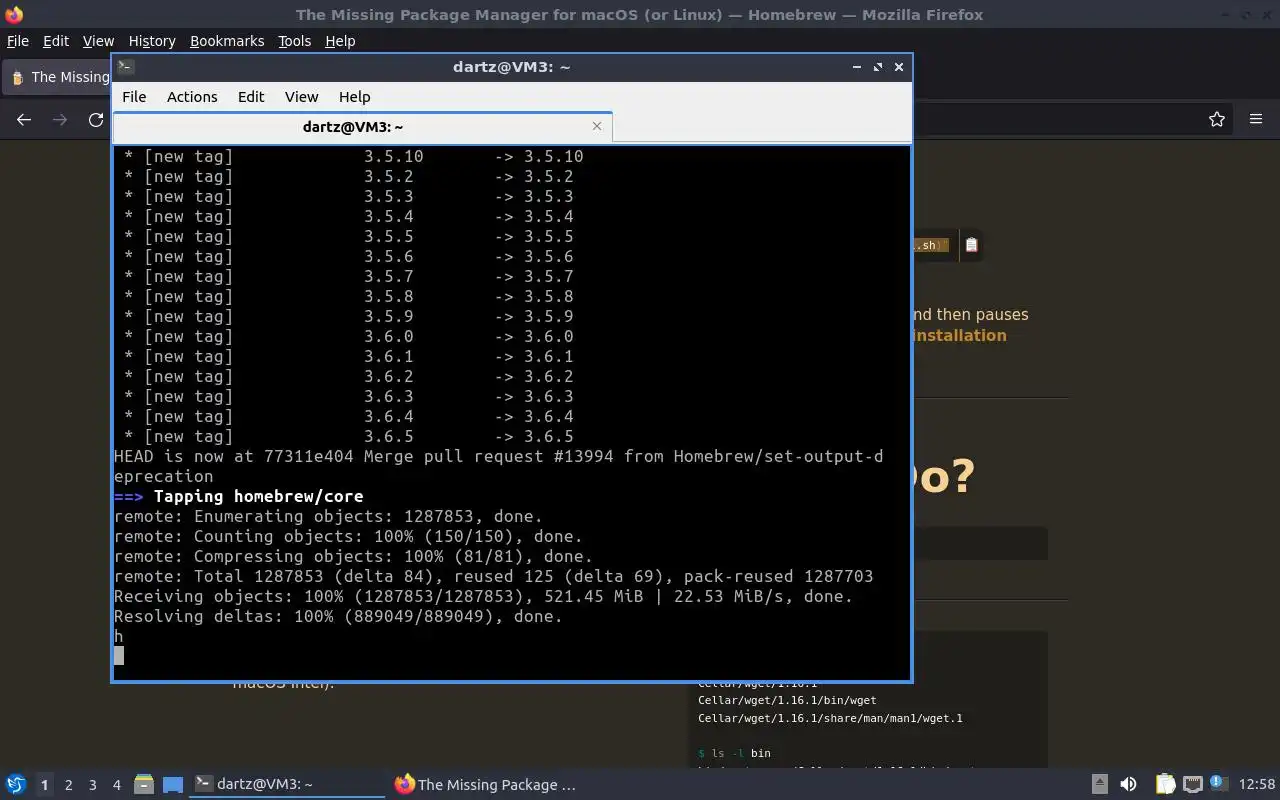This screenshot has height=800, width=1280.
Task: Open Firefox's History menu
Action: pyautogui.click(x=152, y=41)
